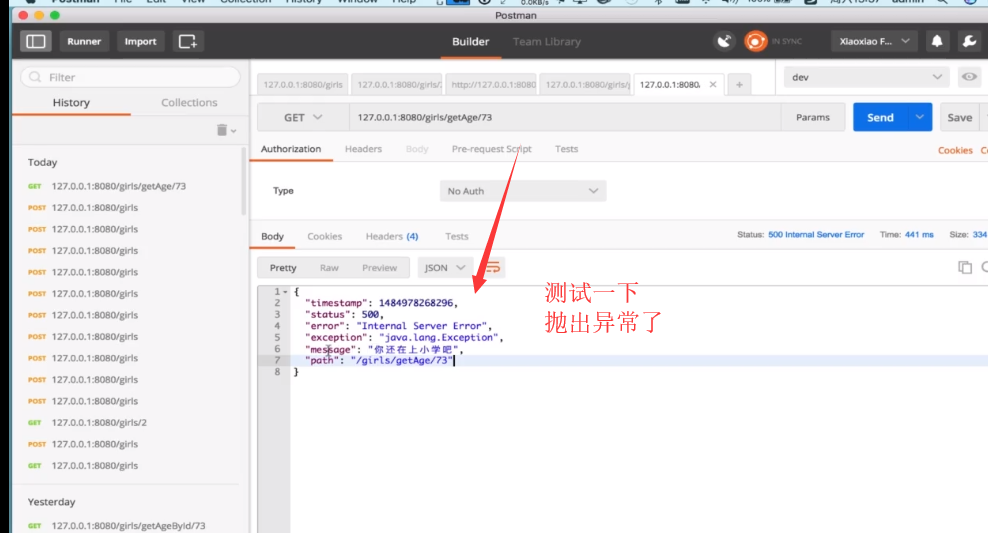Select the first 127.0.0.1:8080/girls request tab
This screenshot has width=988, height=533.
303,84
